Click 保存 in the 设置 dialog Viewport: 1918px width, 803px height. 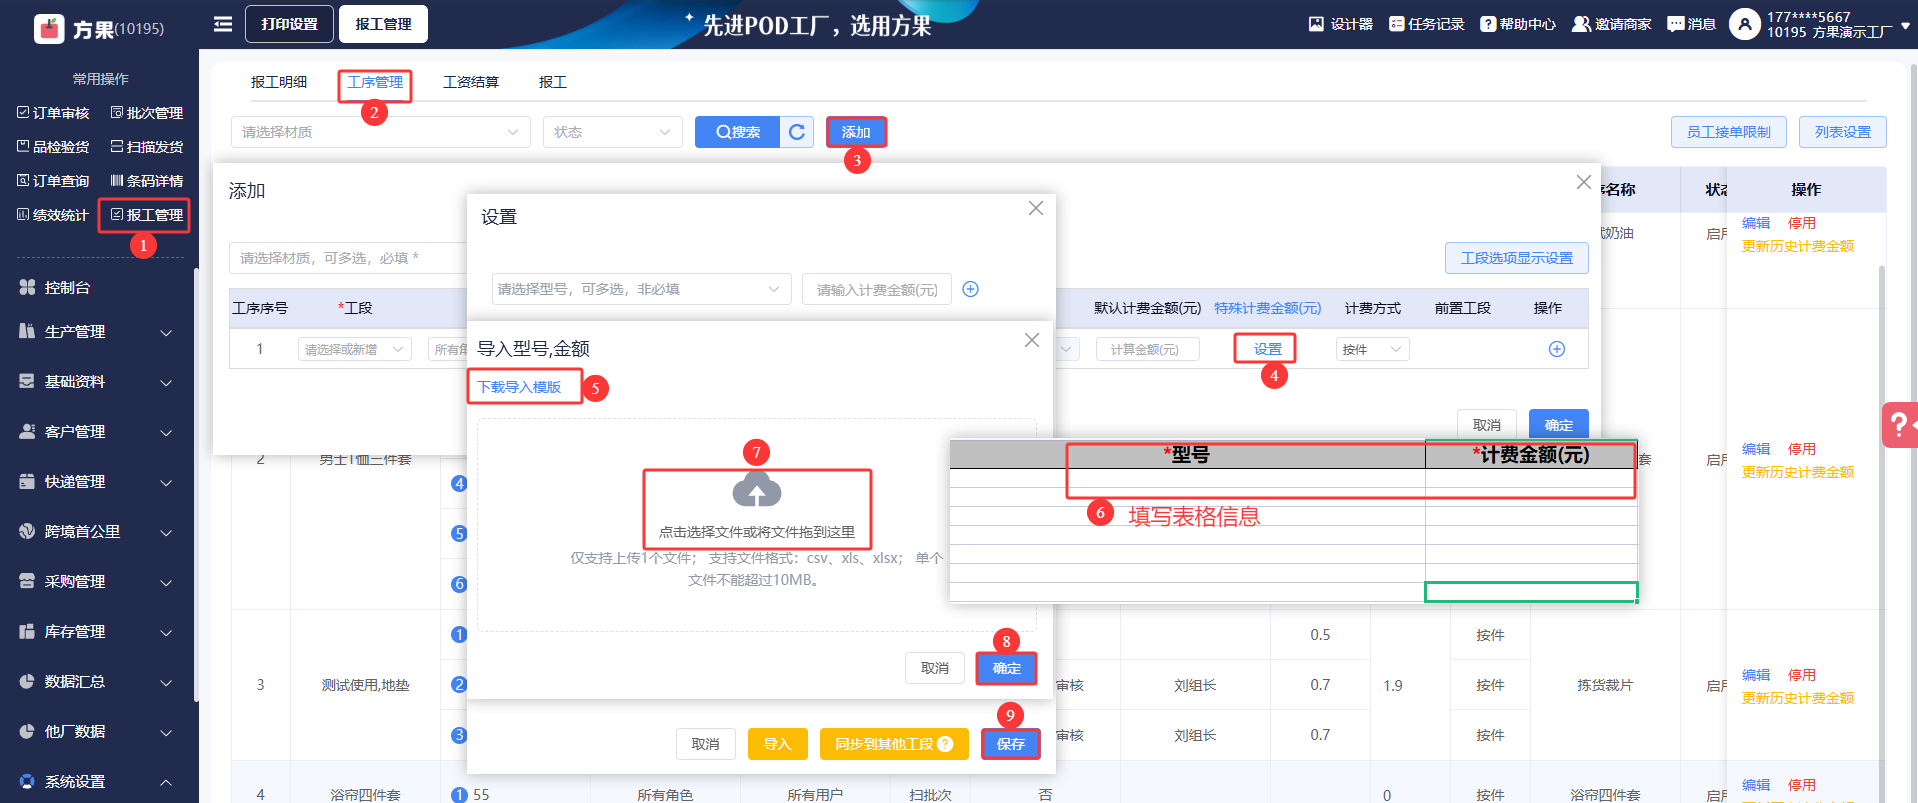click(1010, 744)
